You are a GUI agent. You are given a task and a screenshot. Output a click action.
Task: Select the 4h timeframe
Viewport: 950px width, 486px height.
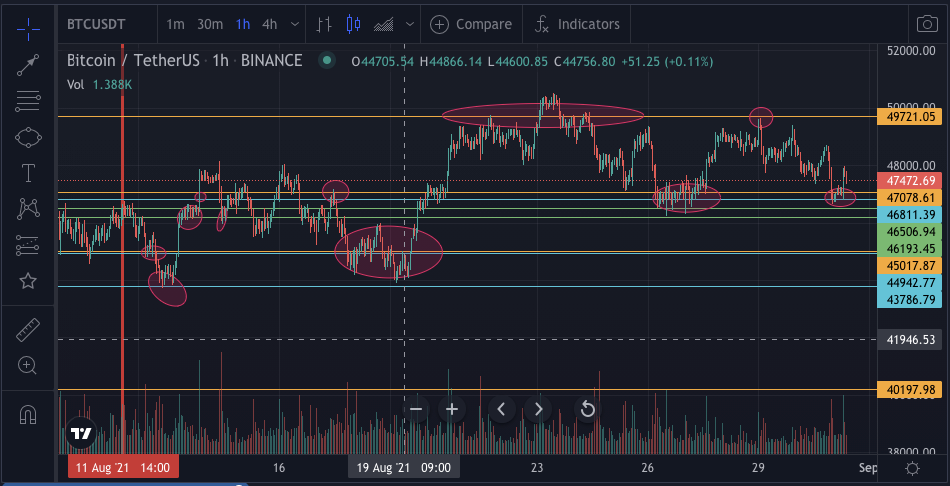pyautogui.click(x=269, y=24)
